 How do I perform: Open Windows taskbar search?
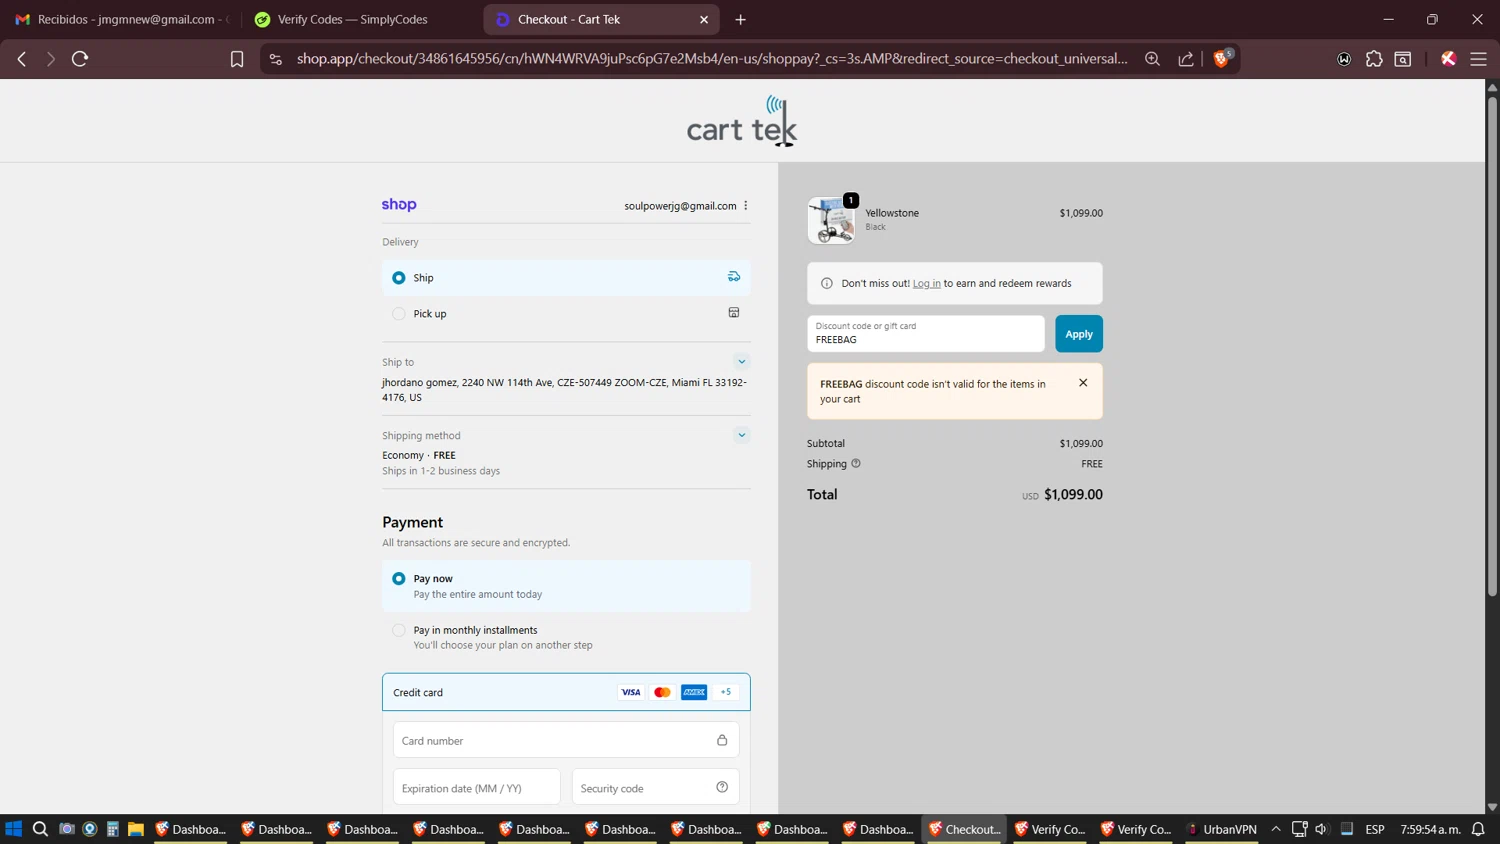point(40,829)
